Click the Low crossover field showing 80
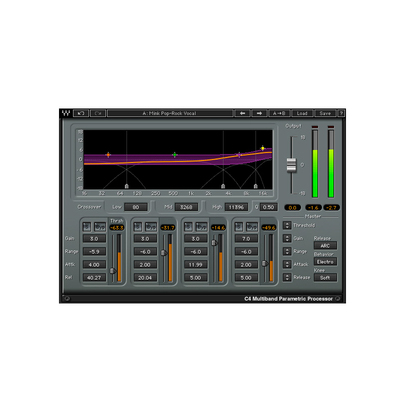 136,207
